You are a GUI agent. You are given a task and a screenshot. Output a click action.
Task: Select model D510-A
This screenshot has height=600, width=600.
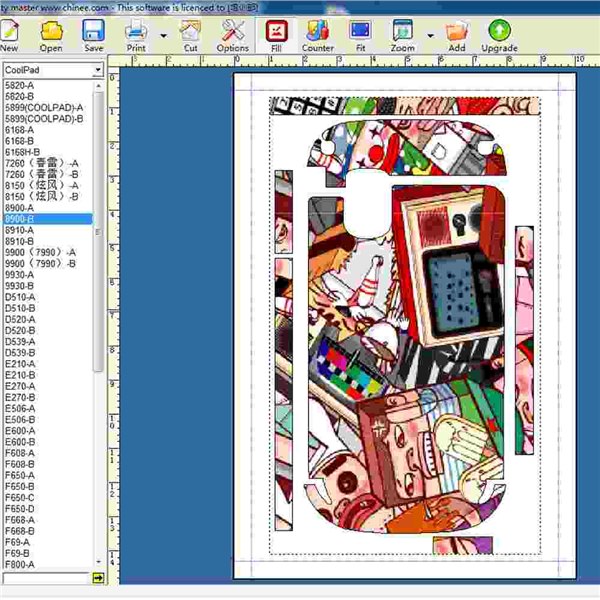tap(20, 297)
